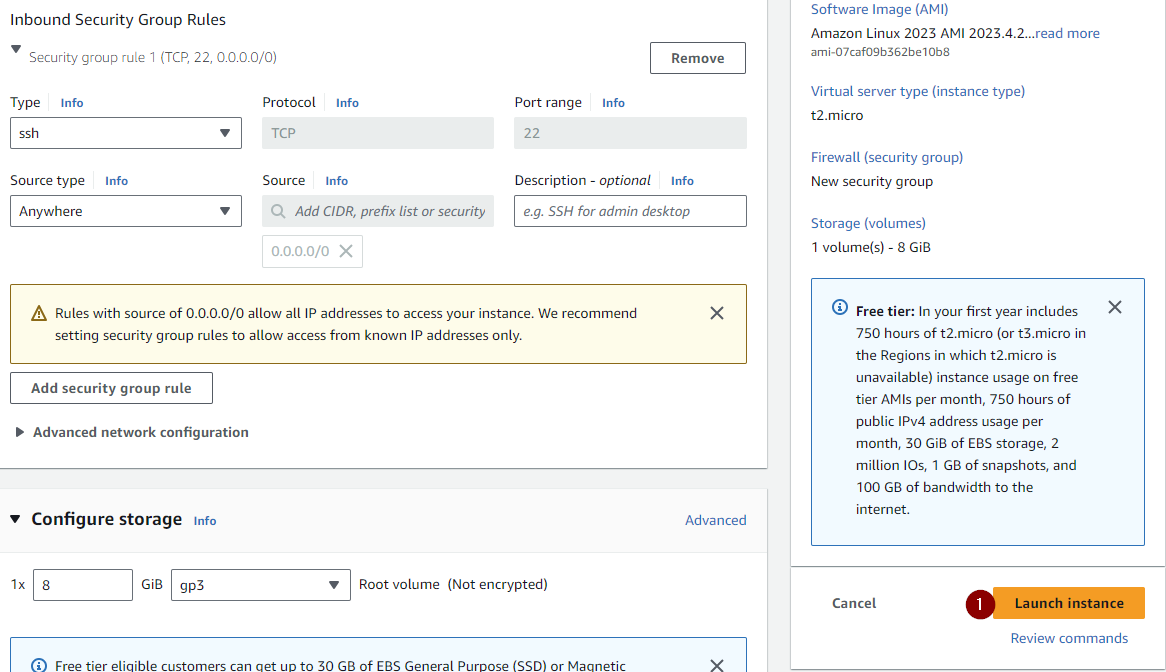Image resolution: width=1166 pixels, height=672 pixels.
Task: Dismiss the 0.0.0.0/0 warning alert
Action: click(x=717, y=313)
